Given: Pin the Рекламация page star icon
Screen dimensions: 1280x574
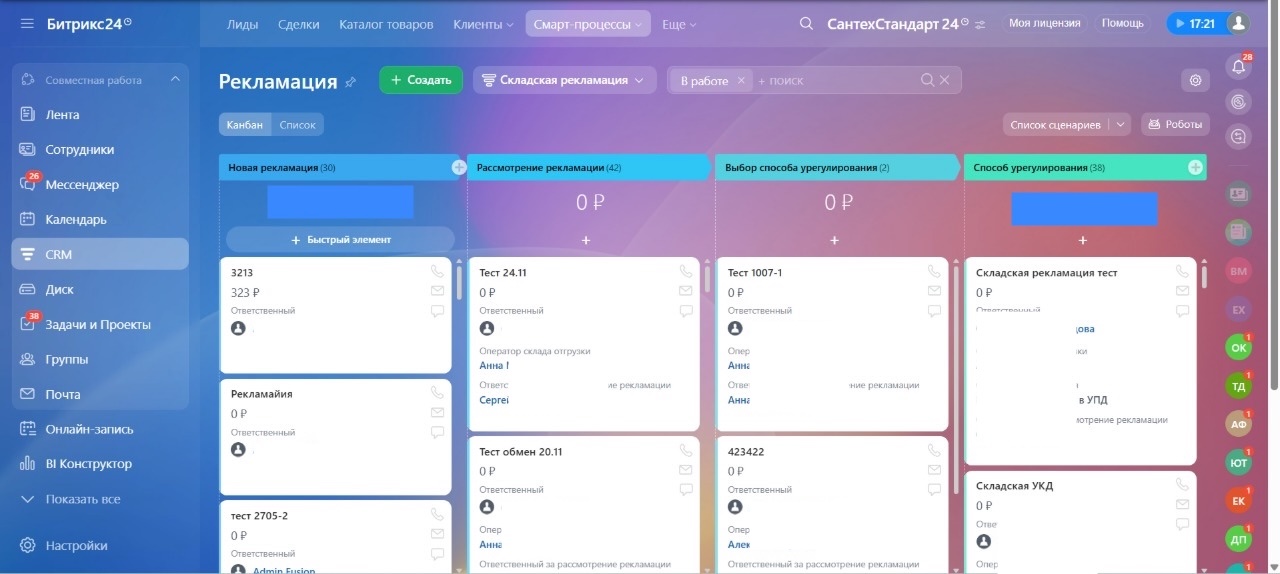Looking at the screenshot, I should (x=350, y=82).
